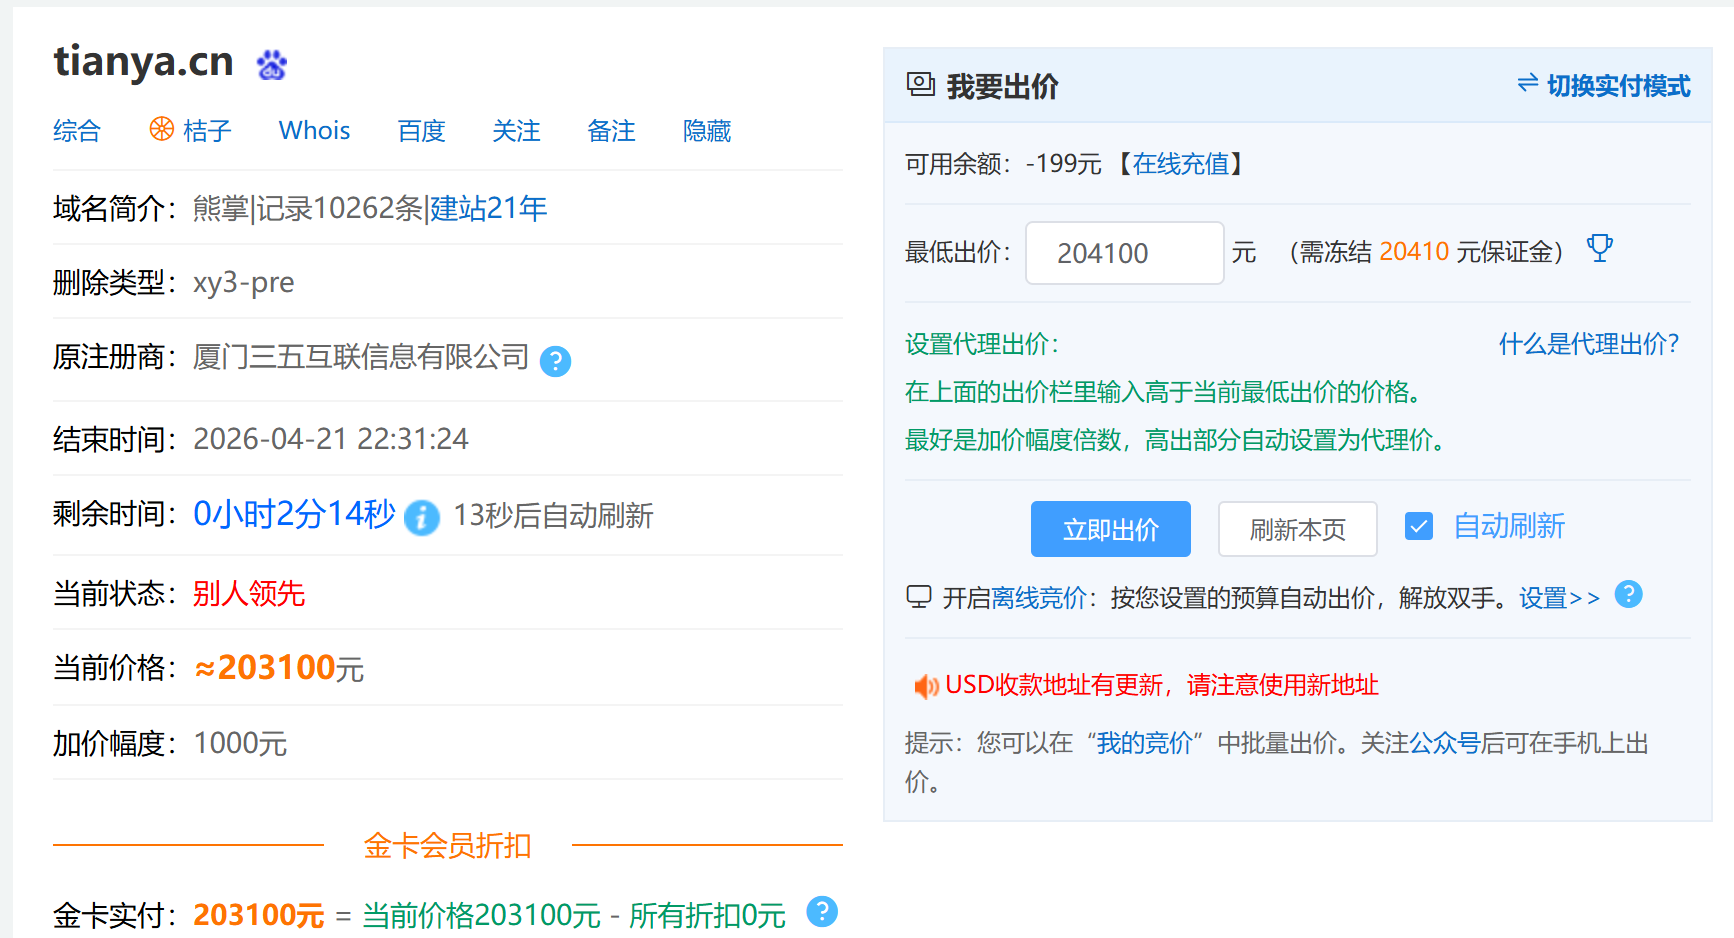Click the 自动刷新 label text
The width and height of the screenshot is (1734, 938).
click(1509, 526)
